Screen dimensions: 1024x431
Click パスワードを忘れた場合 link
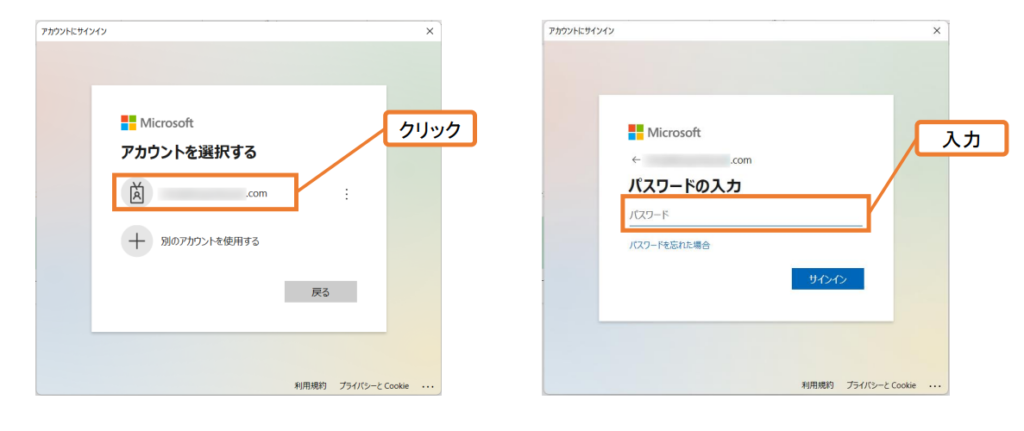tap(669, 246)
